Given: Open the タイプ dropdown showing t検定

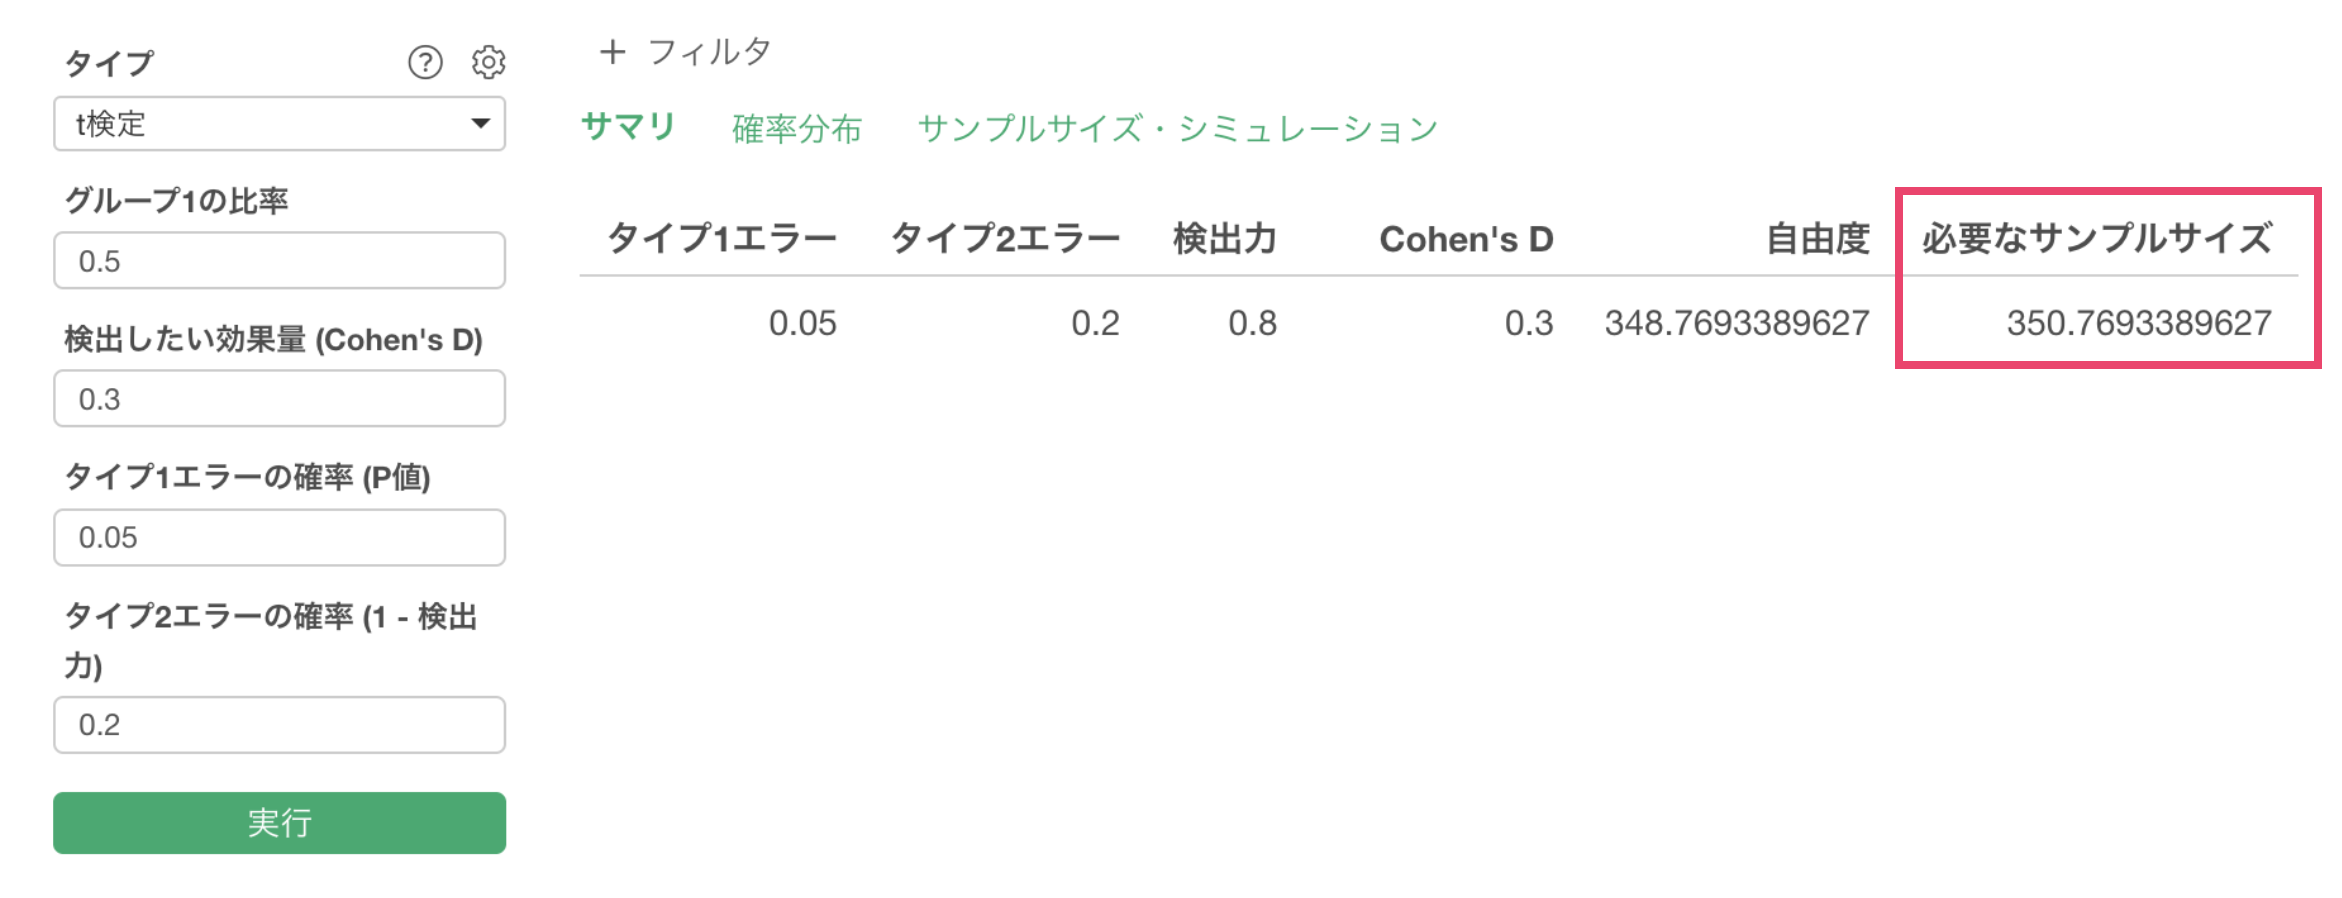Looking at the screenshot, I should pyautogui.click(x=279, y=124).
